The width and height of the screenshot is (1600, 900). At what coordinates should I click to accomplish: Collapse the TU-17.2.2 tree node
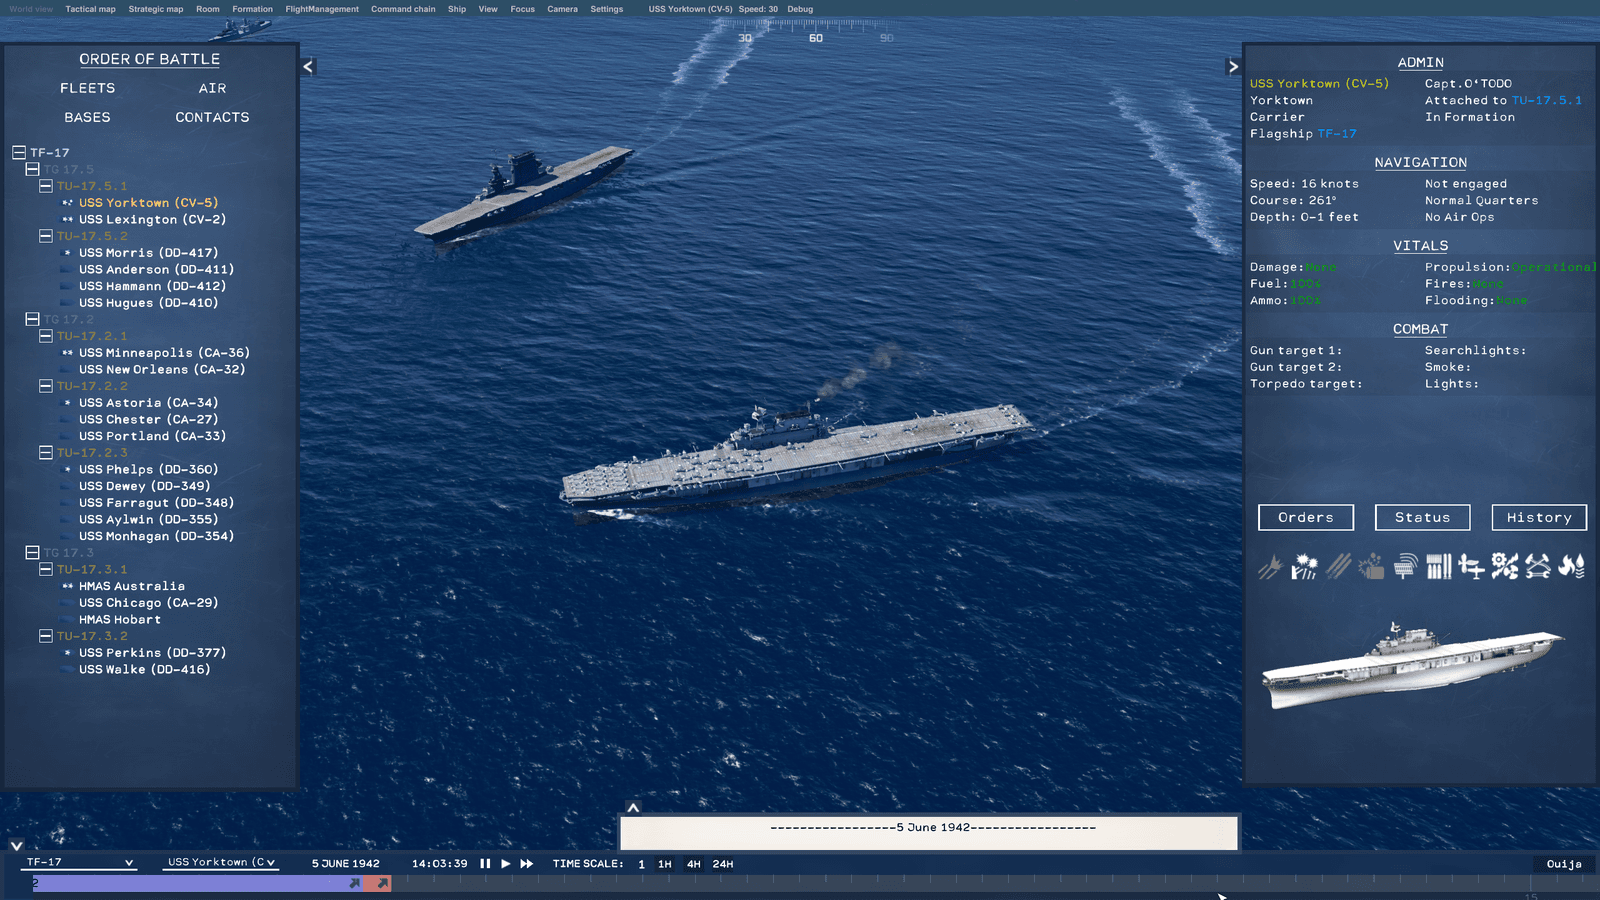pyautogui.click(x=46, y=386)
